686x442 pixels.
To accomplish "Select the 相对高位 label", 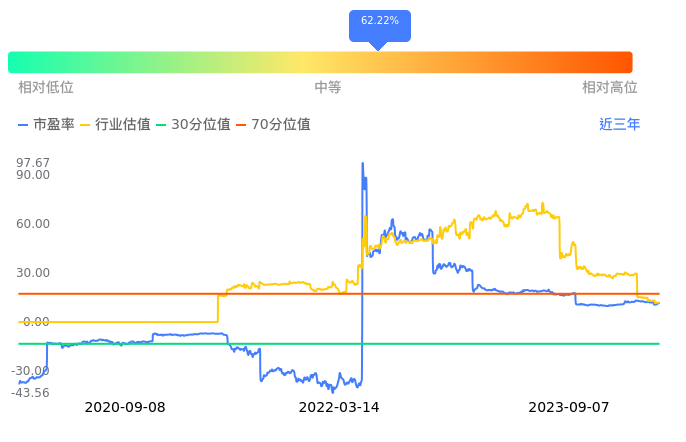I will tap(610, 88).
